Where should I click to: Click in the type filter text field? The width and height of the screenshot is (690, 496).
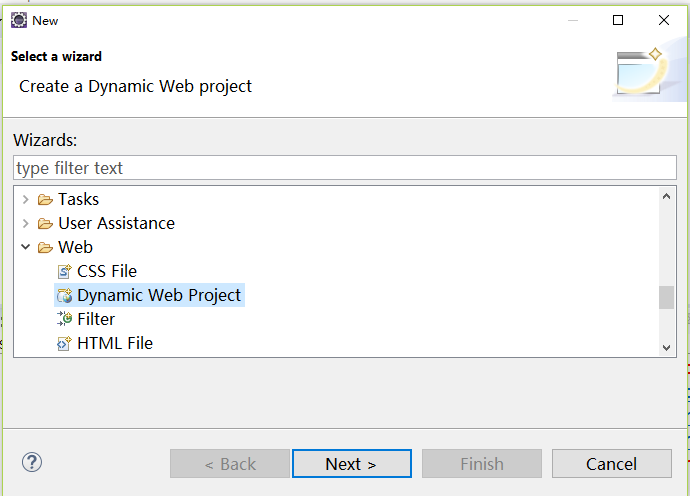345,168
